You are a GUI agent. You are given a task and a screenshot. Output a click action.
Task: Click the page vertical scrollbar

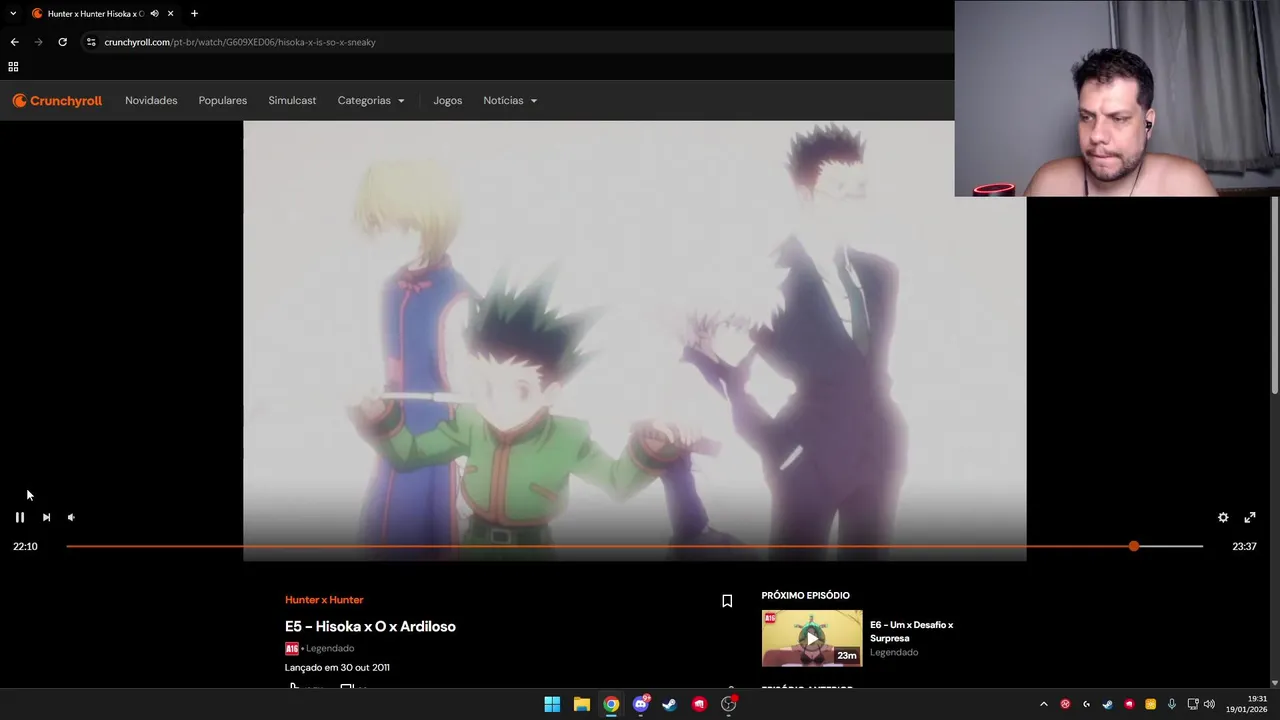pyautogui.click(x=1275, y=295)
